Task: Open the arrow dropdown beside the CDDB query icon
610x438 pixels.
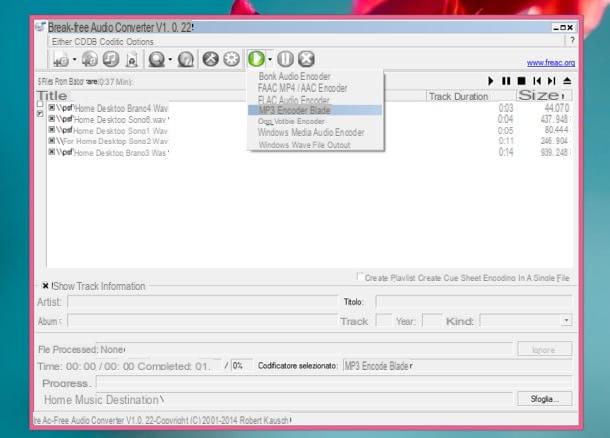Action: point(170,60)
